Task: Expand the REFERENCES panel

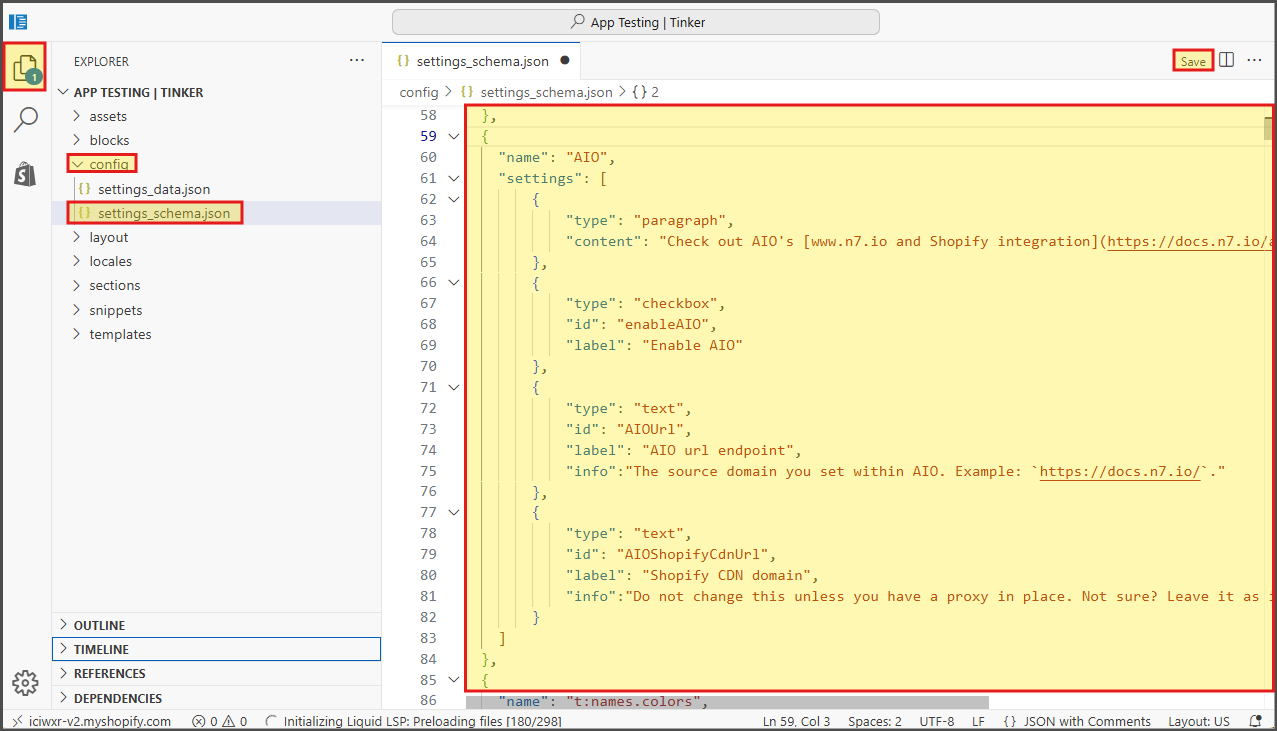Action: pos(216,673)
